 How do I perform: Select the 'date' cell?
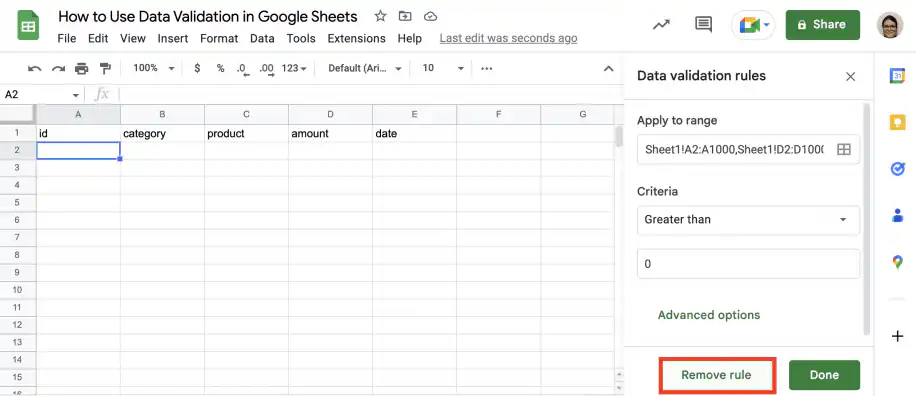coord(415,133)
